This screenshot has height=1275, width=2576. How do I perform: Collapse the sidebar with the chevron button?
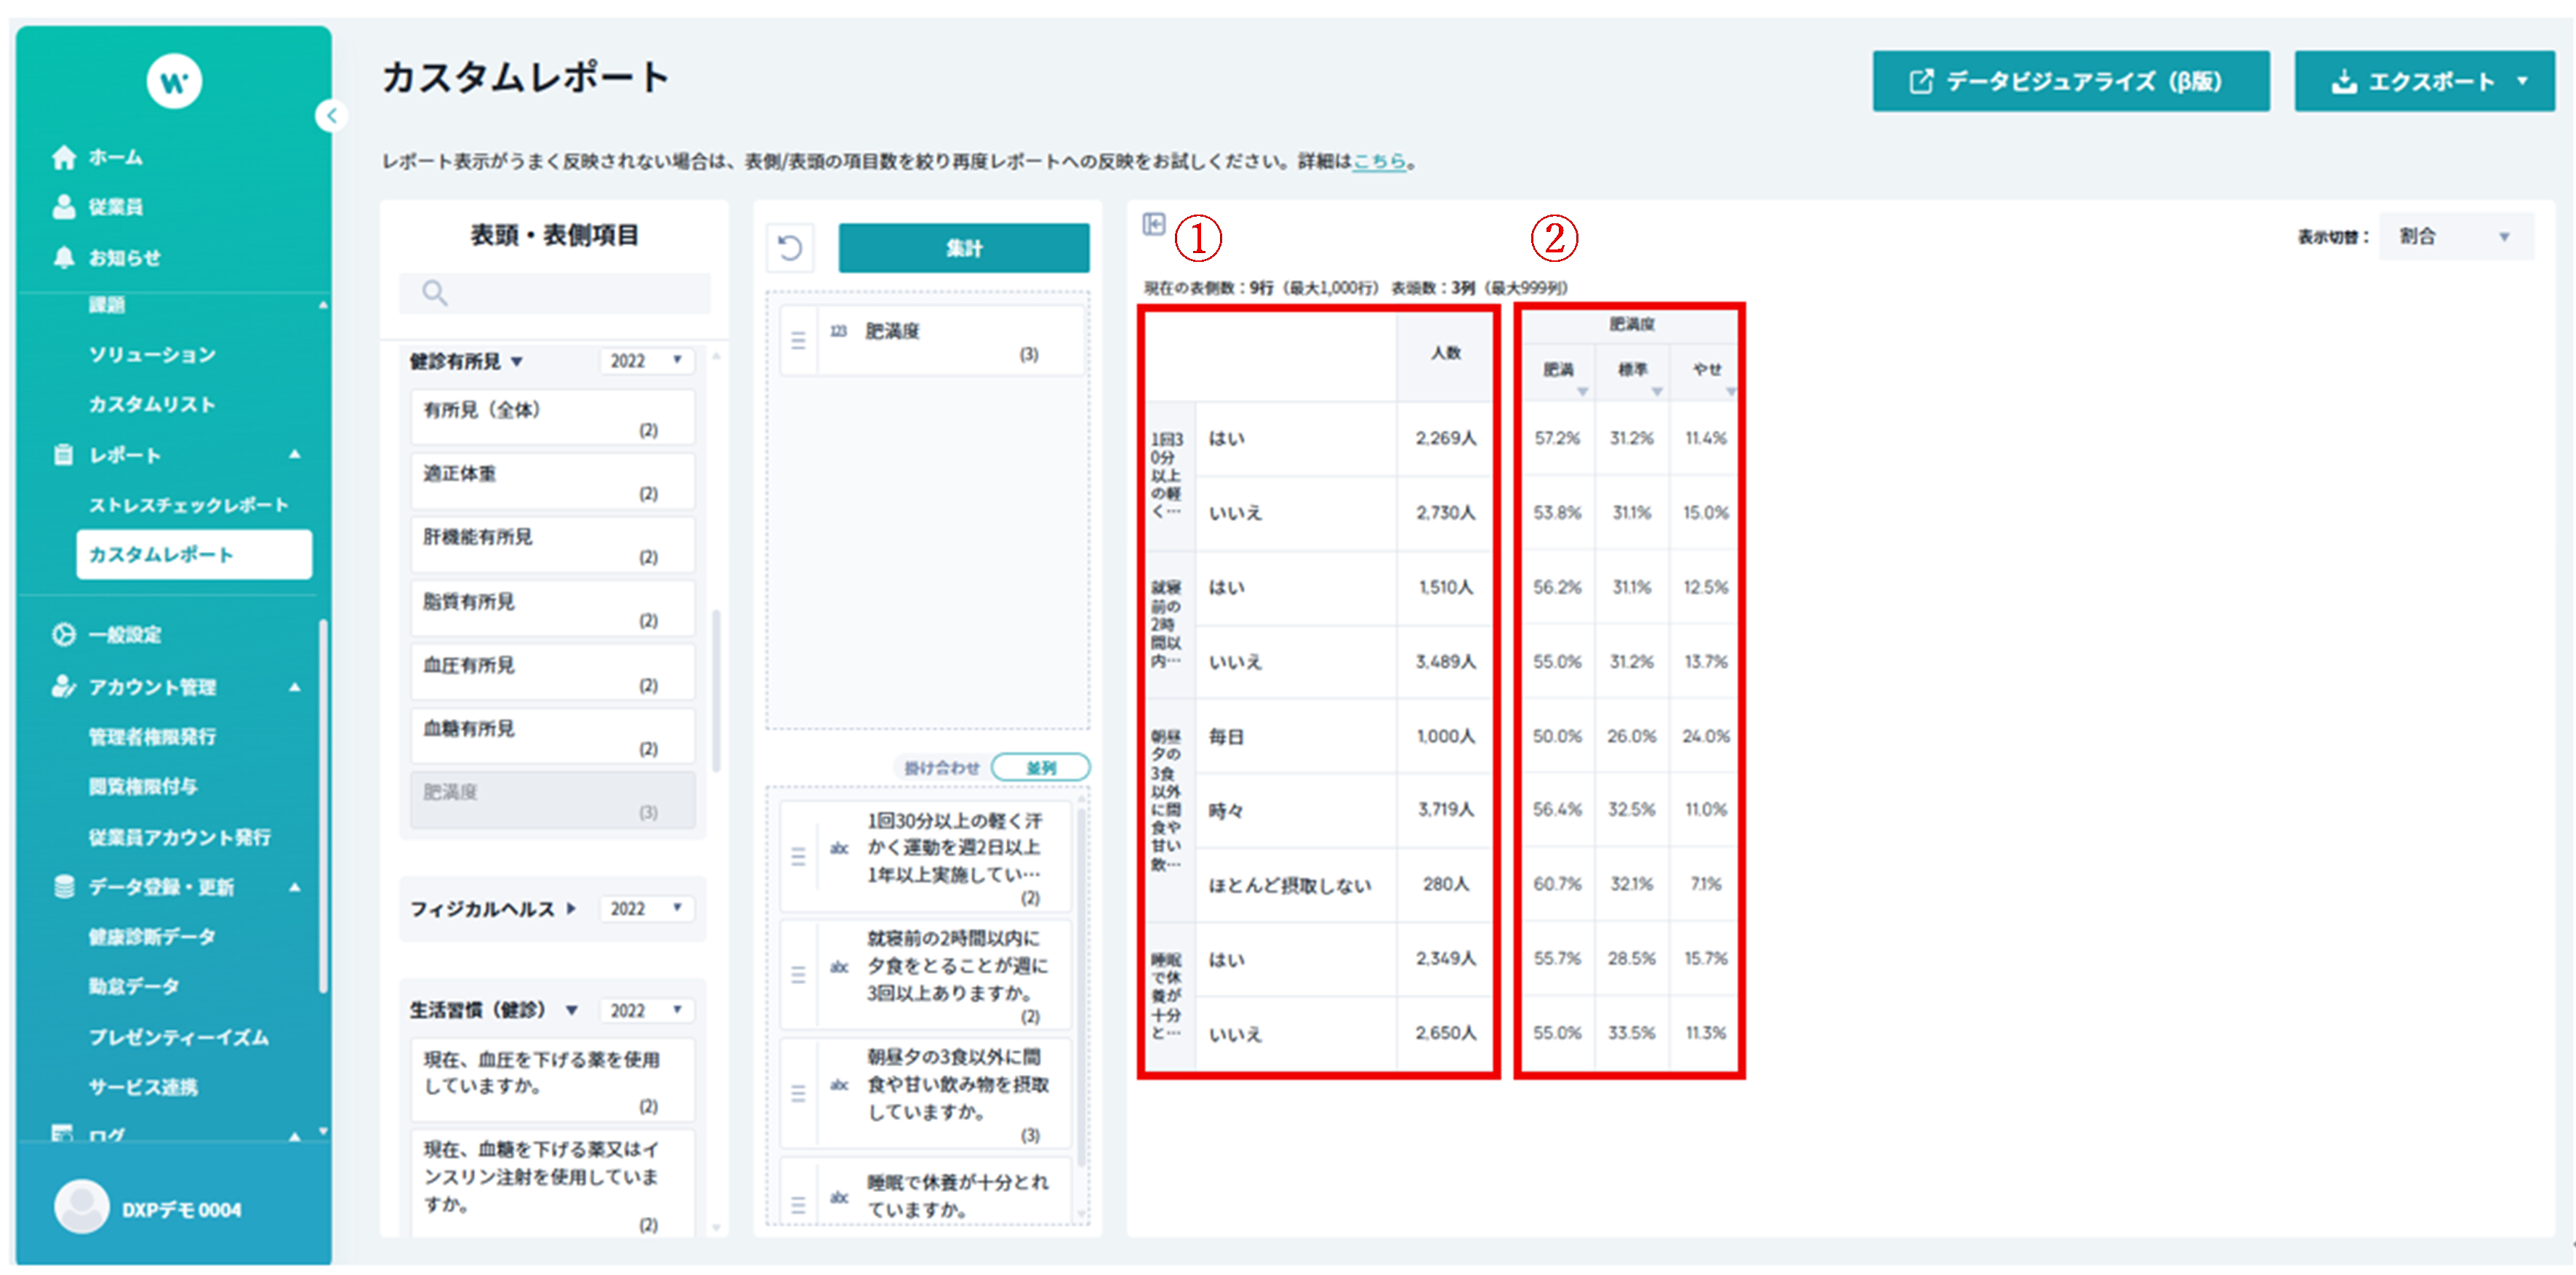coord(331,116)
